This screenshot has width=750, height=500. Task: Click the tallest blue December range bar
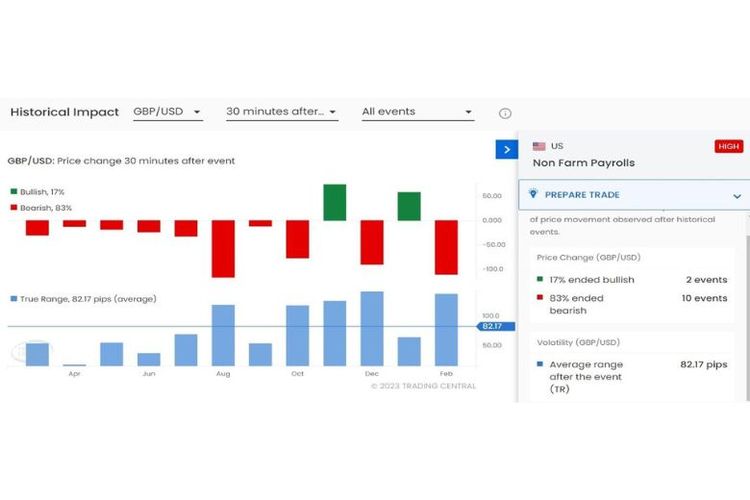pyautogui.click(x=371, y=329)
